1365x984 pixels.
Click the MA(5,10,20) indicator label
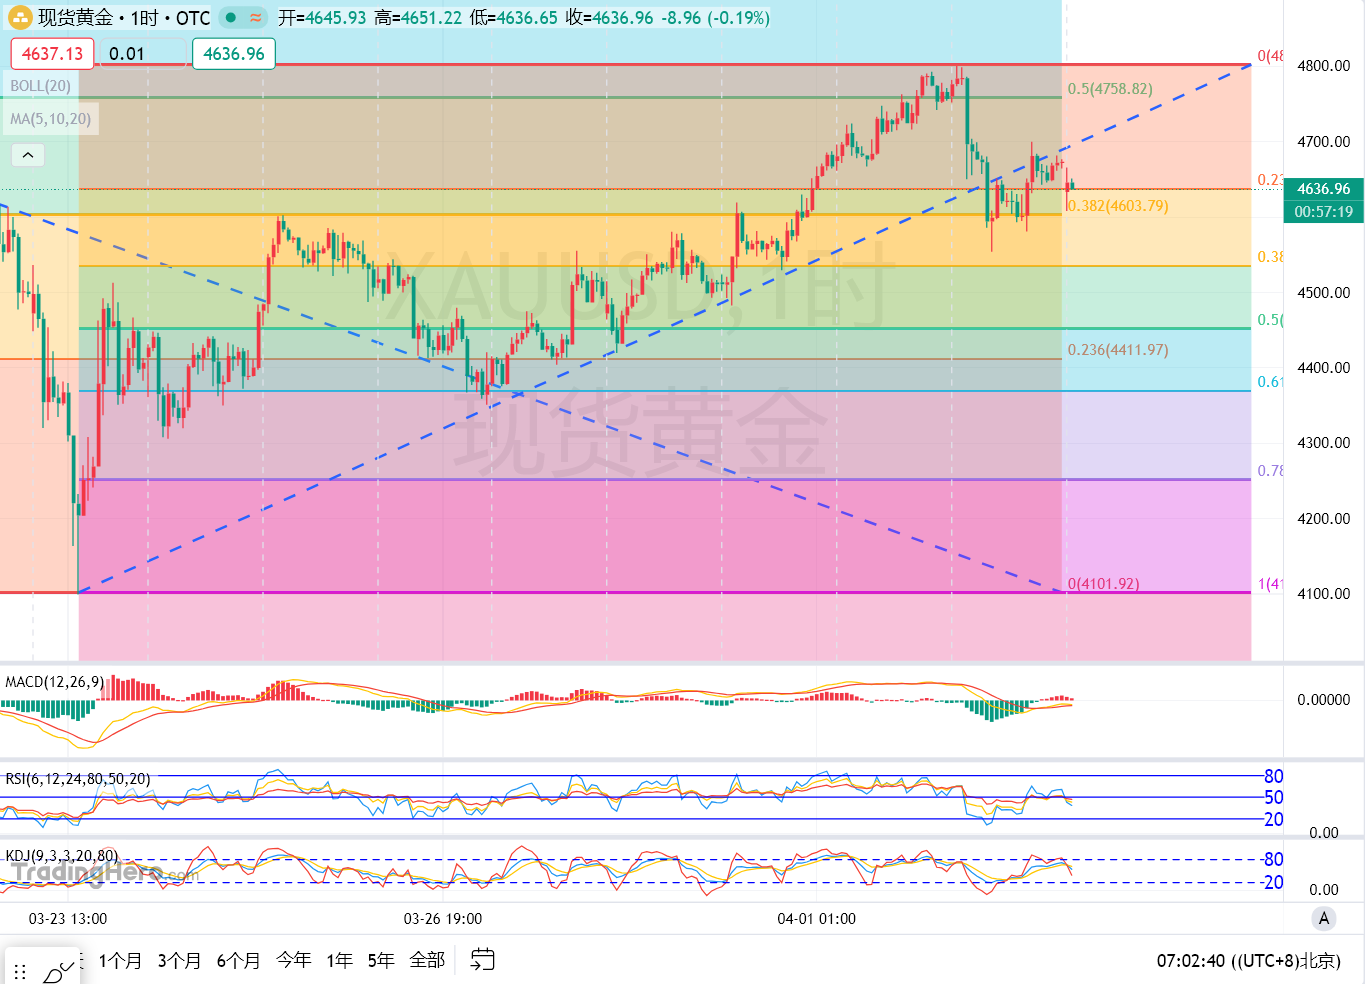(x=51, y=119)
